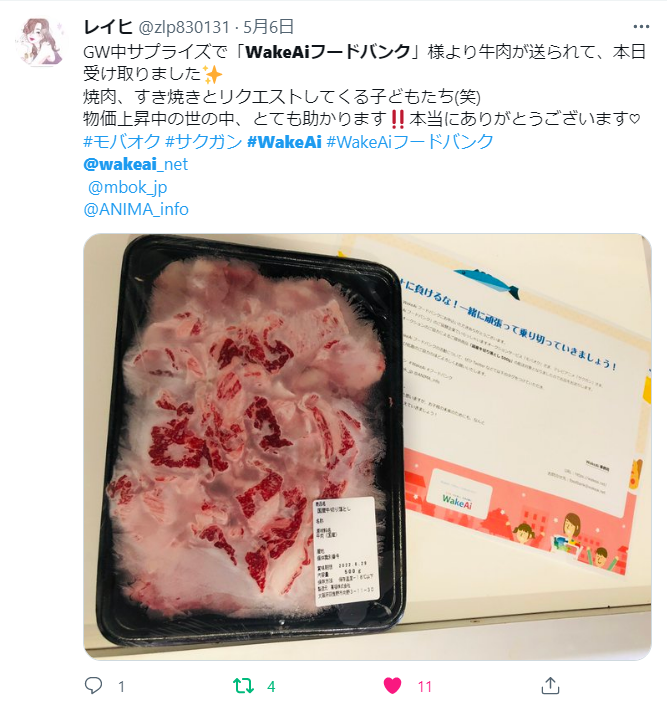Click the retweet count 4

271,686
